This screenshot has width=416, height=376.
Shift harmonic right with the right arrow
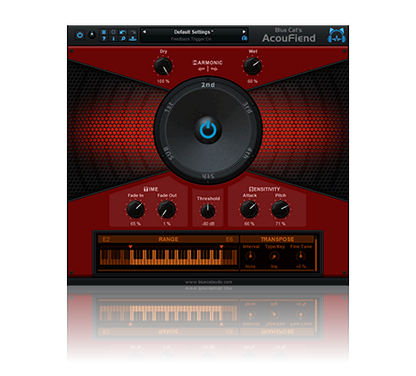[x=214, y=69]
